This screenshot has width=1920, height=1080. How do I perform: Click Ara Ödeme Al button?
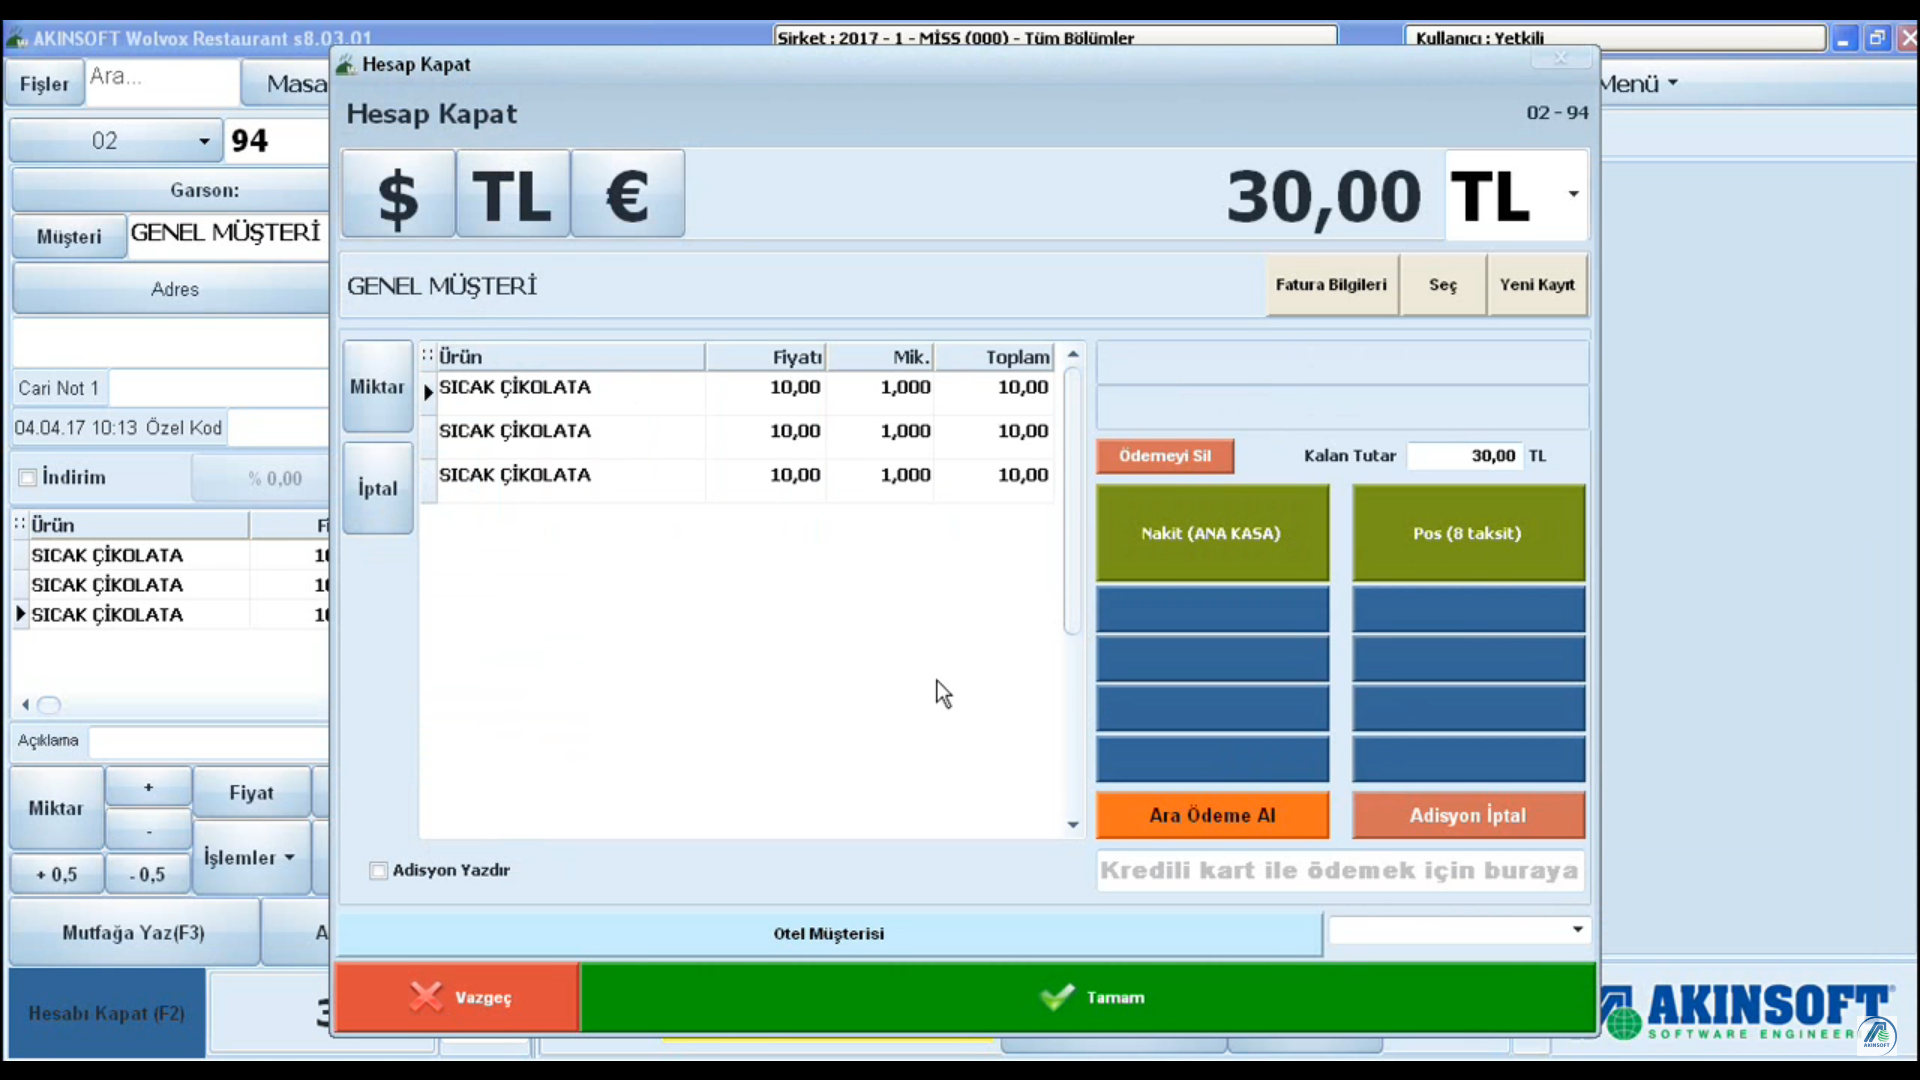point(1212,815)
